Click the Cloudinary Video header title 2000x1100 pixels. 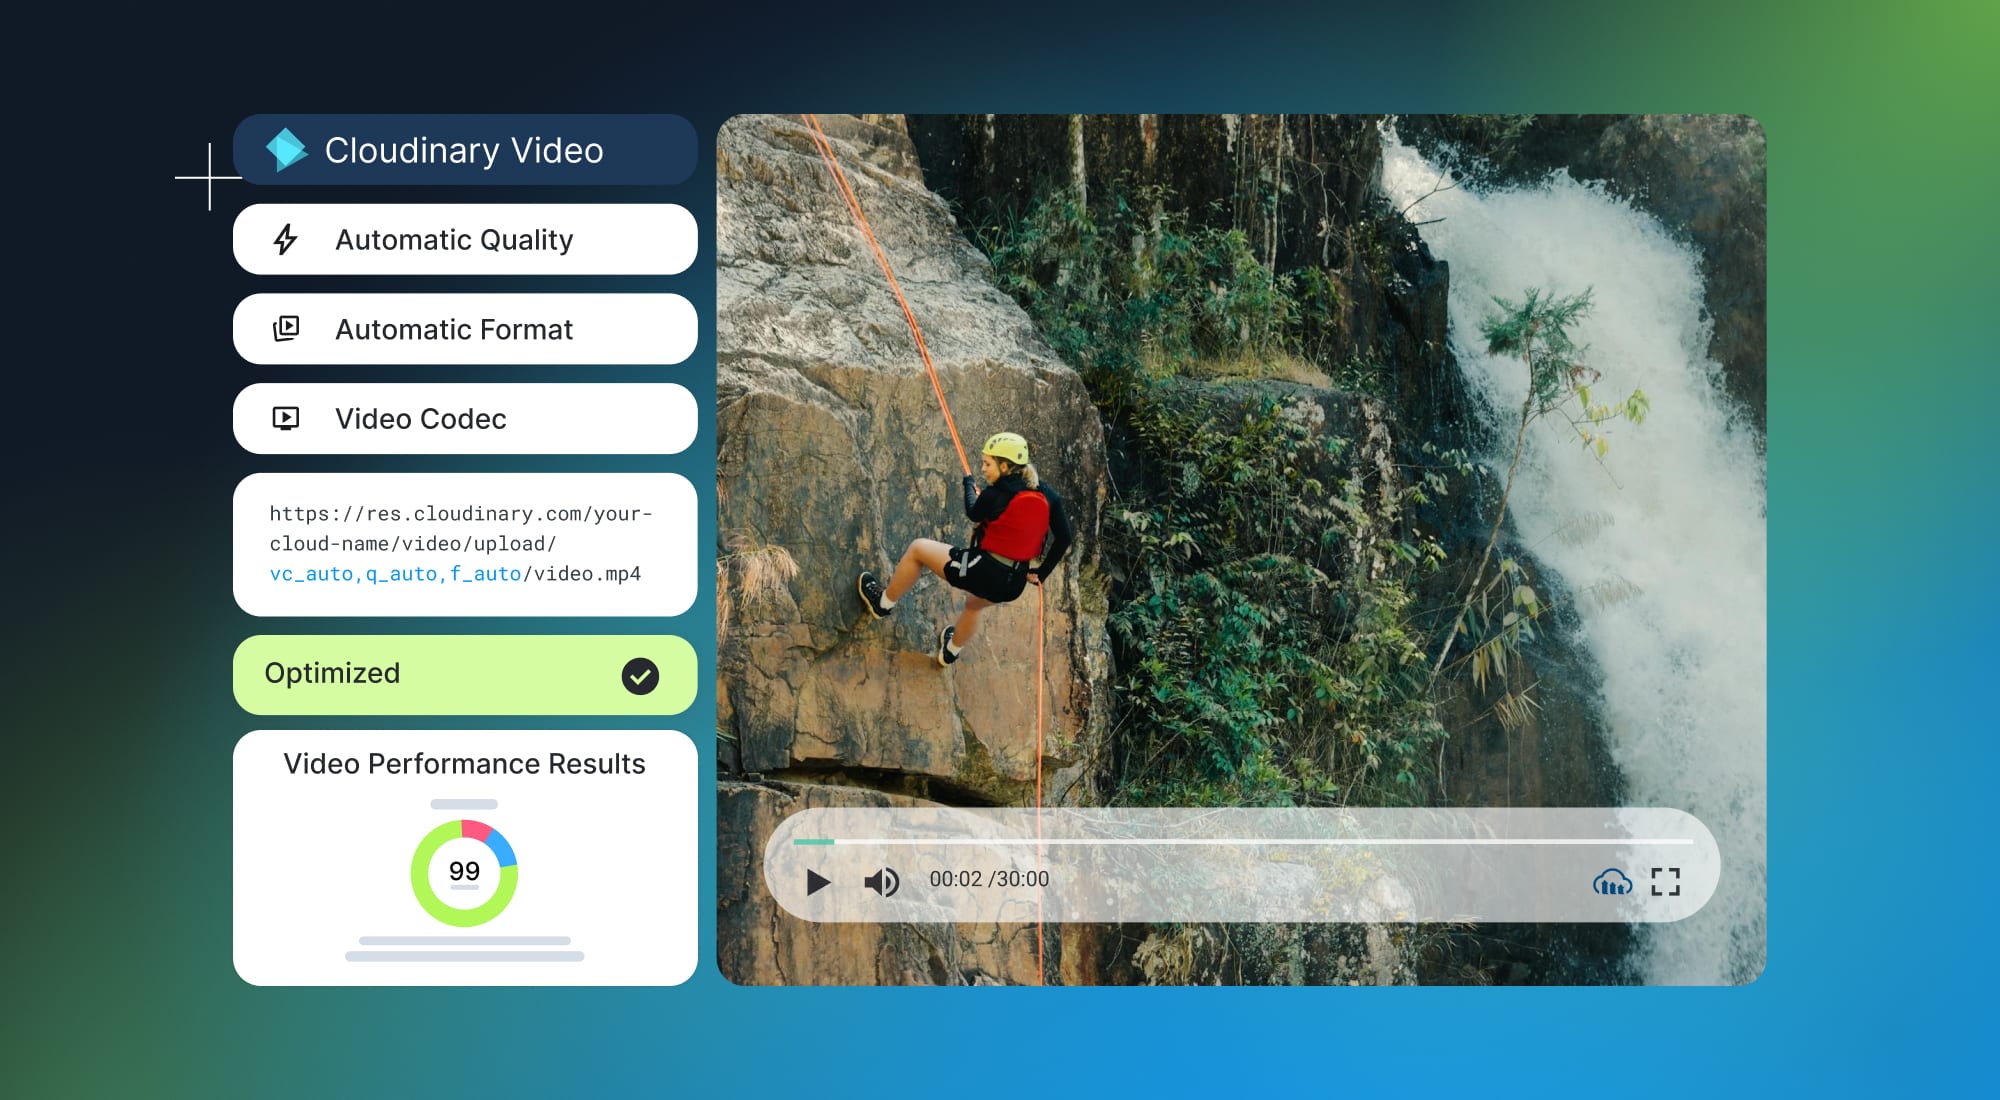tap(464, 151)
